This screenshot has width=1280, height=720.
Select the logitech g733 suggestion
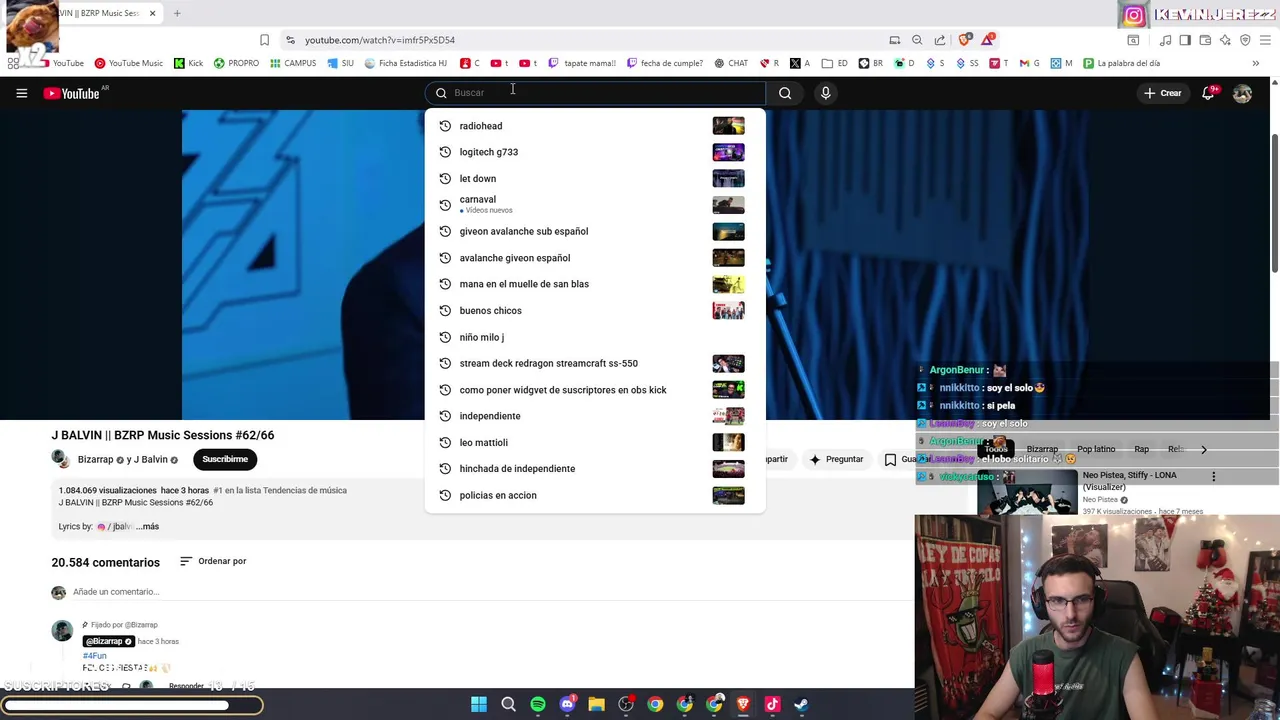[x=595, y=152]
